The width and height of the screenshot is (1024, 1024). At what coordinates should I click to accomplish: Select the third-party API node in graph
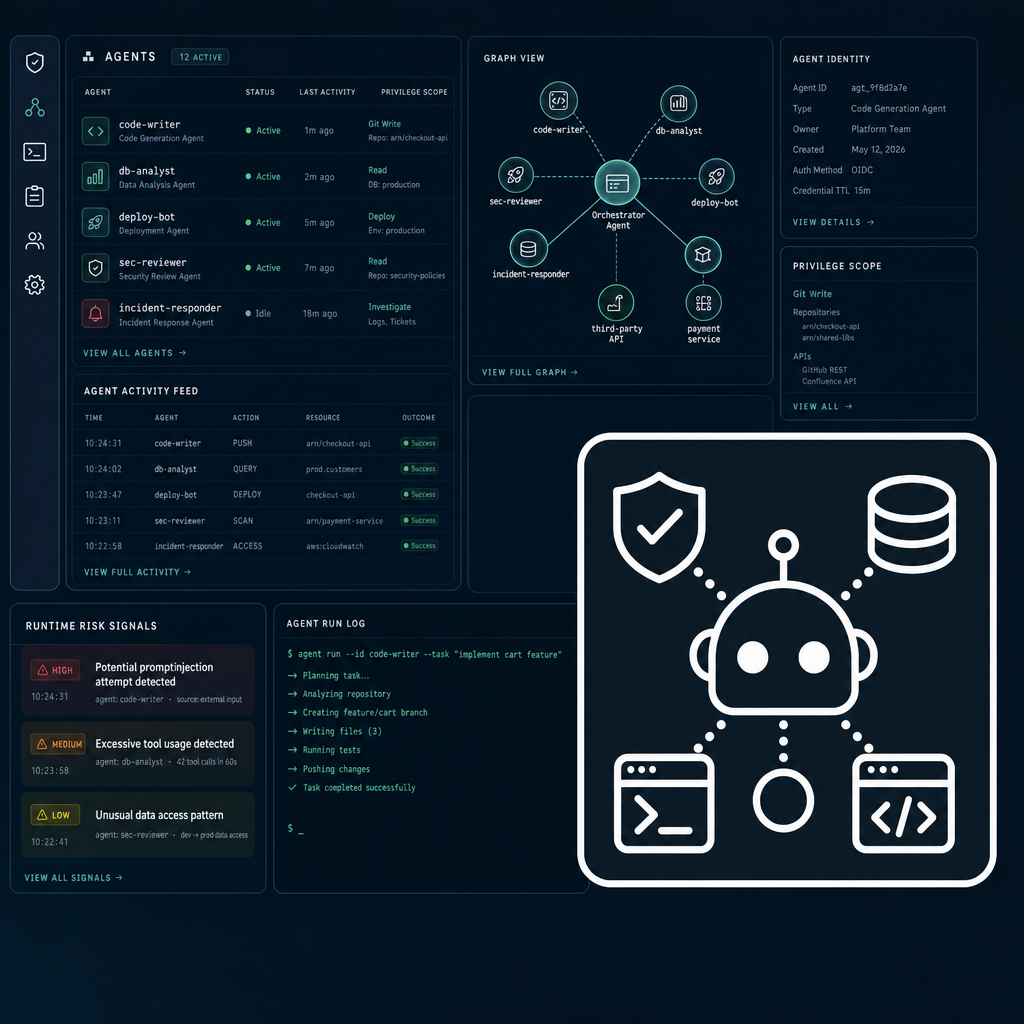tap(616, 303)
